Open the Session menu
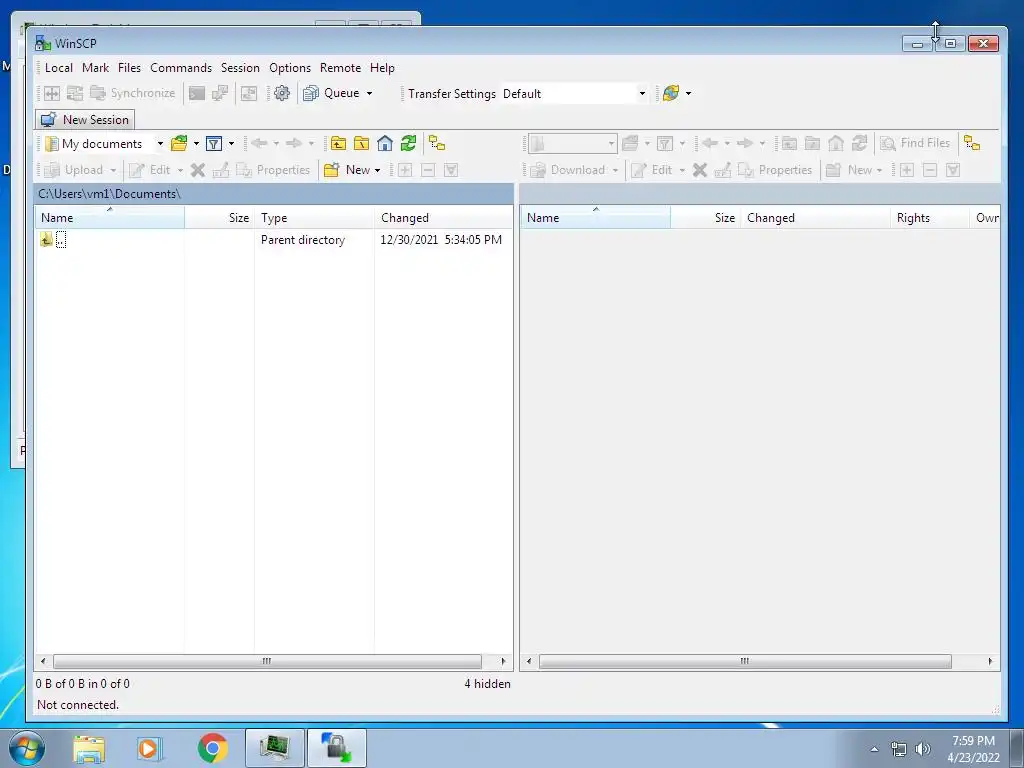The image size is (1024, 768). (240, 68)
